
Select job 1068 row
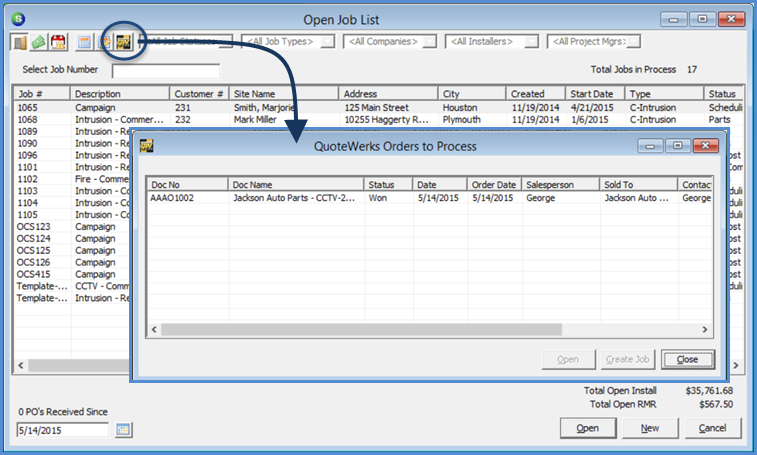pos(378,119)
